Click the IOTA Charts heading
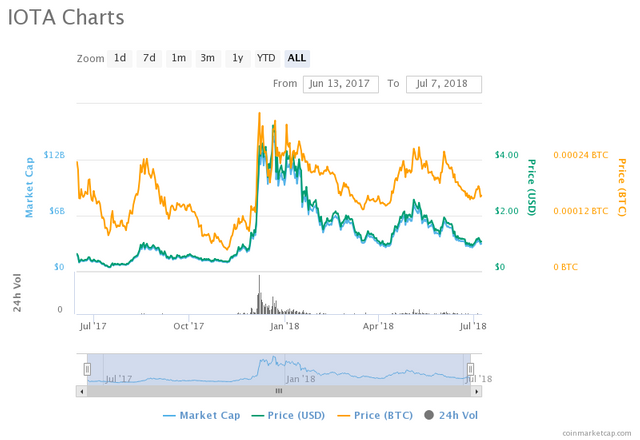 pos(66,18)
